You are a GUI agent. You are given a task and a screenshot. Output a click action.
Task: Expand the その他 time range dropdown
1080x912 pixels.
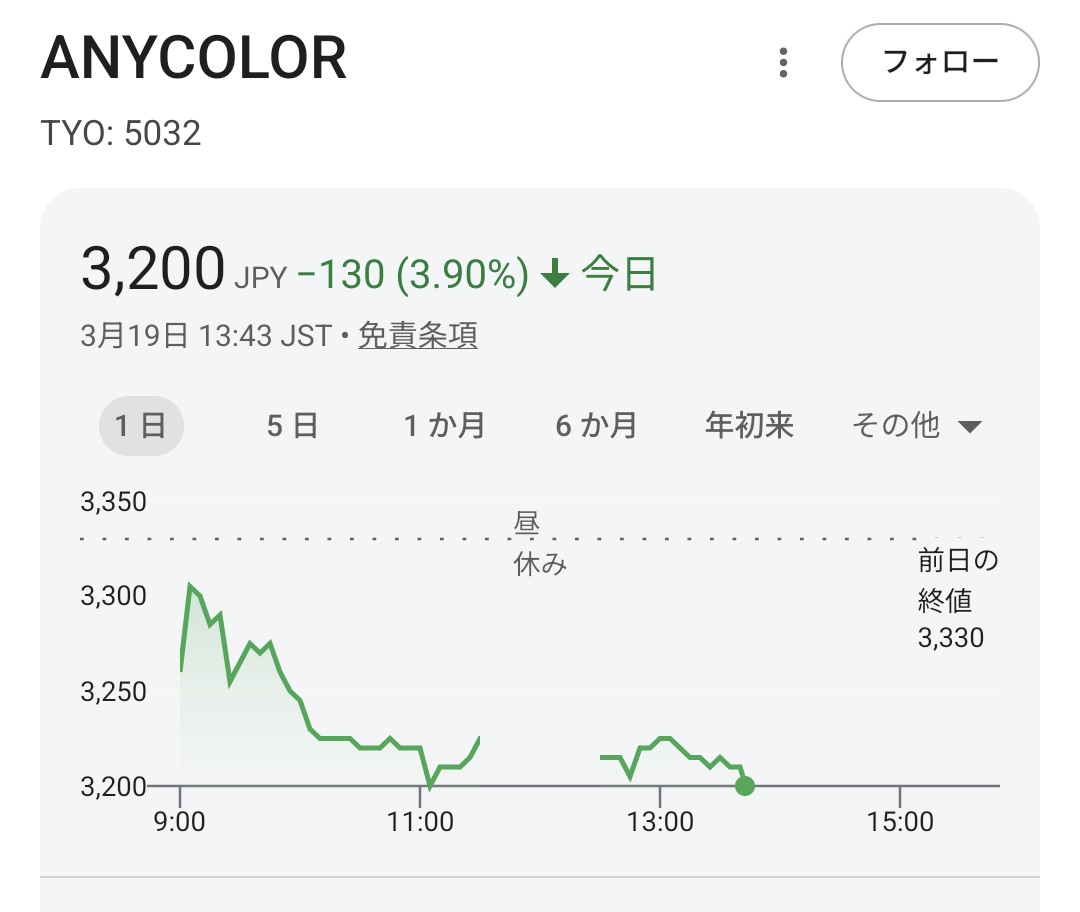click(x=916, y=426)
